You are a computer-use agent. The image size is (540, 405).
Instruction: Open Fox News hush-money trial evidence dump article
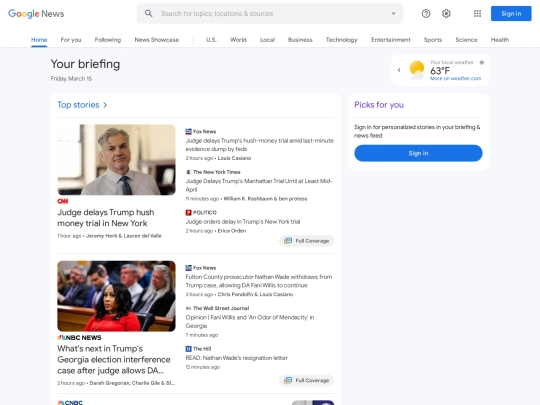click(260, 145)
